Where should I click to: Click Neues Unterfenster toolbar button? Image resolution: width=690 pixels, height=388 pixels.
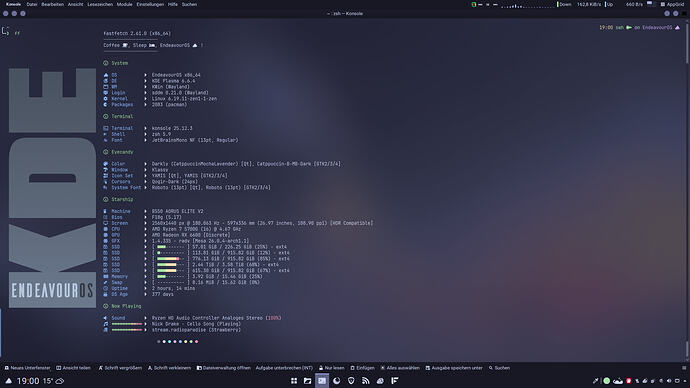pos(28,368)
